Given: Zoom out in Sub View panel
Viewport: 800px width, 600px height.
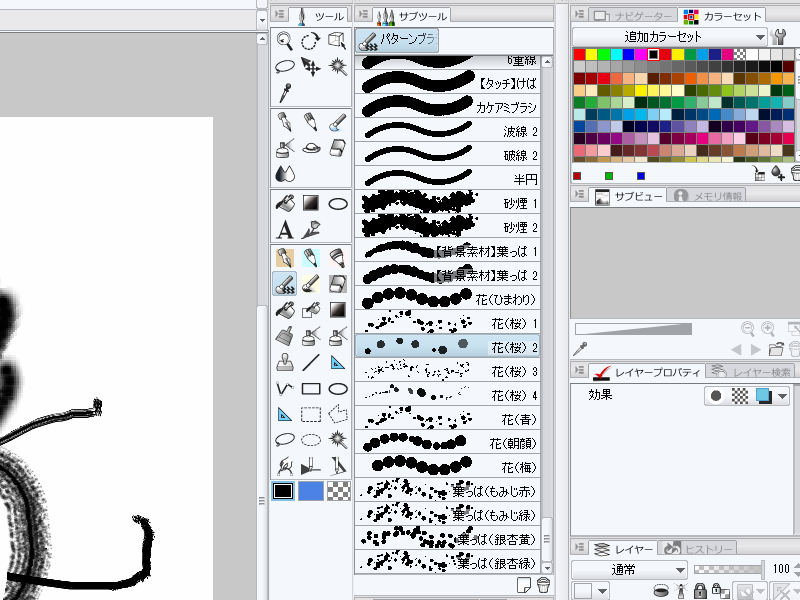Looking at the screenshot, I should (747, 329).
